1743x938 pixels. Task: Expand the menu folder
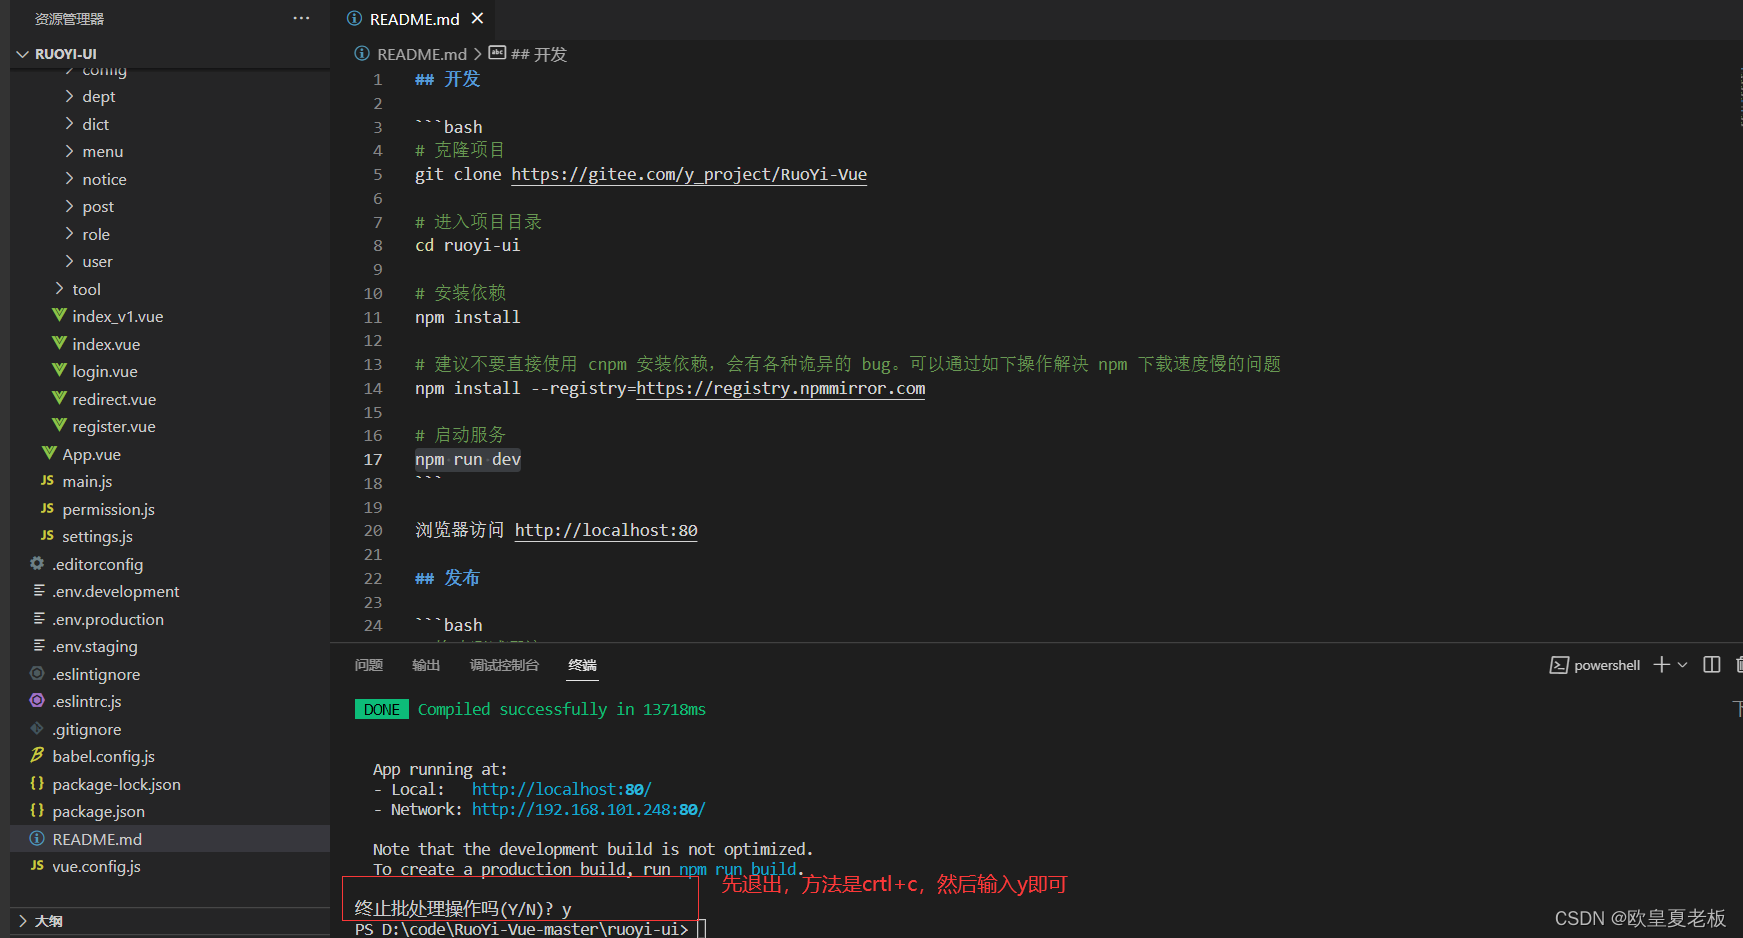tap(69, 151)
